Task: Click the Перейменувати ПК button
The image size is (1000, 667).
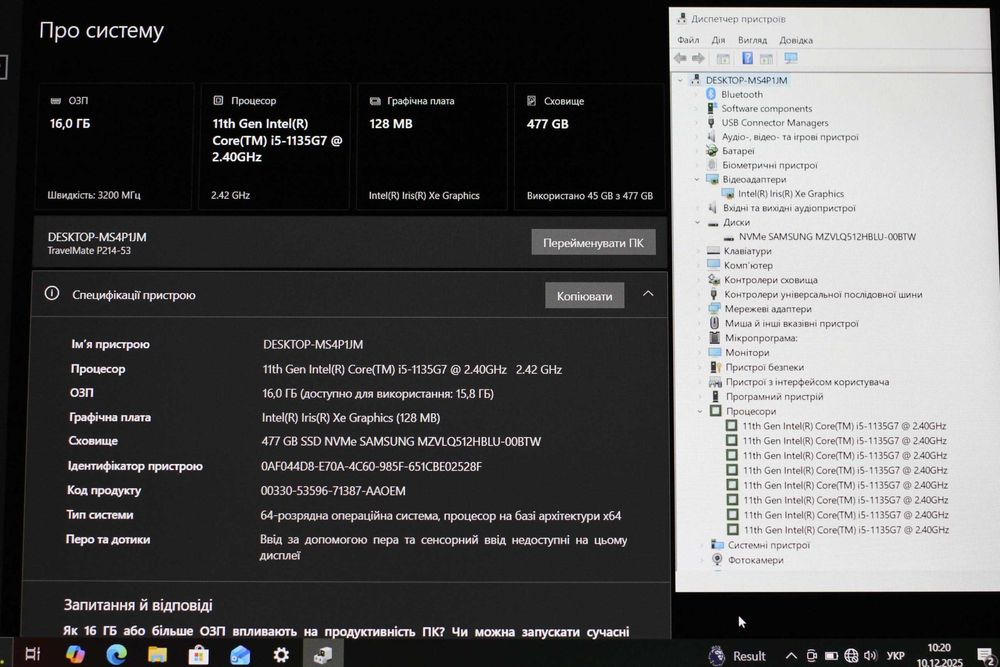Action: tap(593, 242)
